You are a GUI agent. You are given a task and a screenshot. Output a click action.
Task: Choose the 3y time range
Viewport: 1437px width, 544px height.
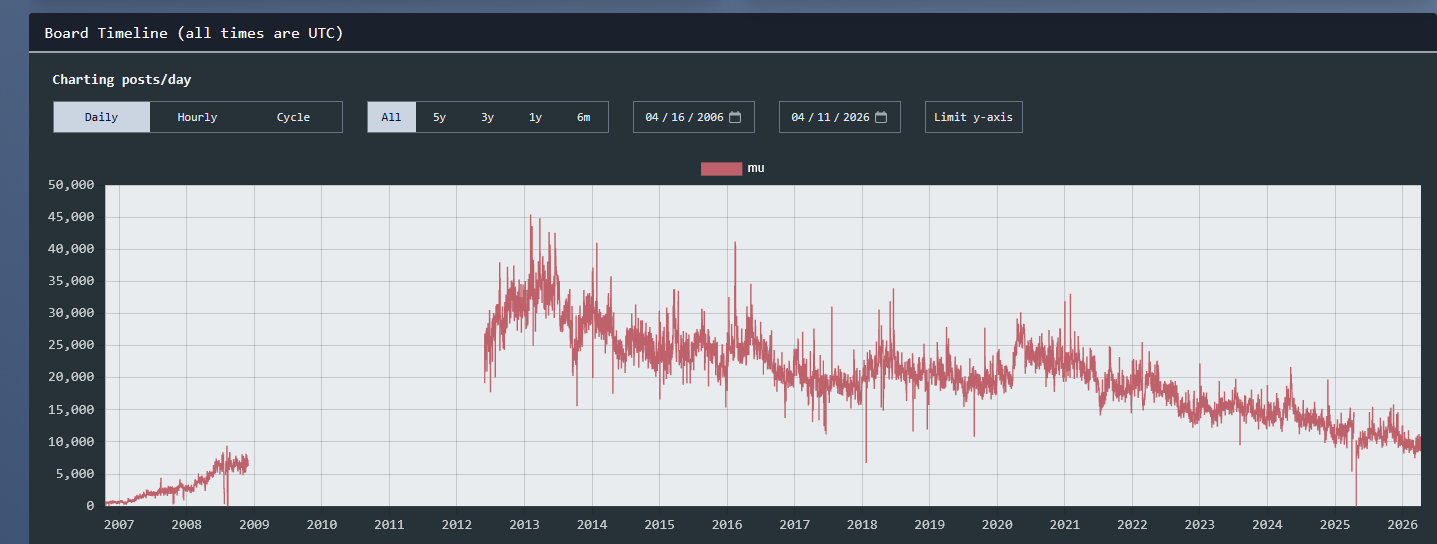487,117
